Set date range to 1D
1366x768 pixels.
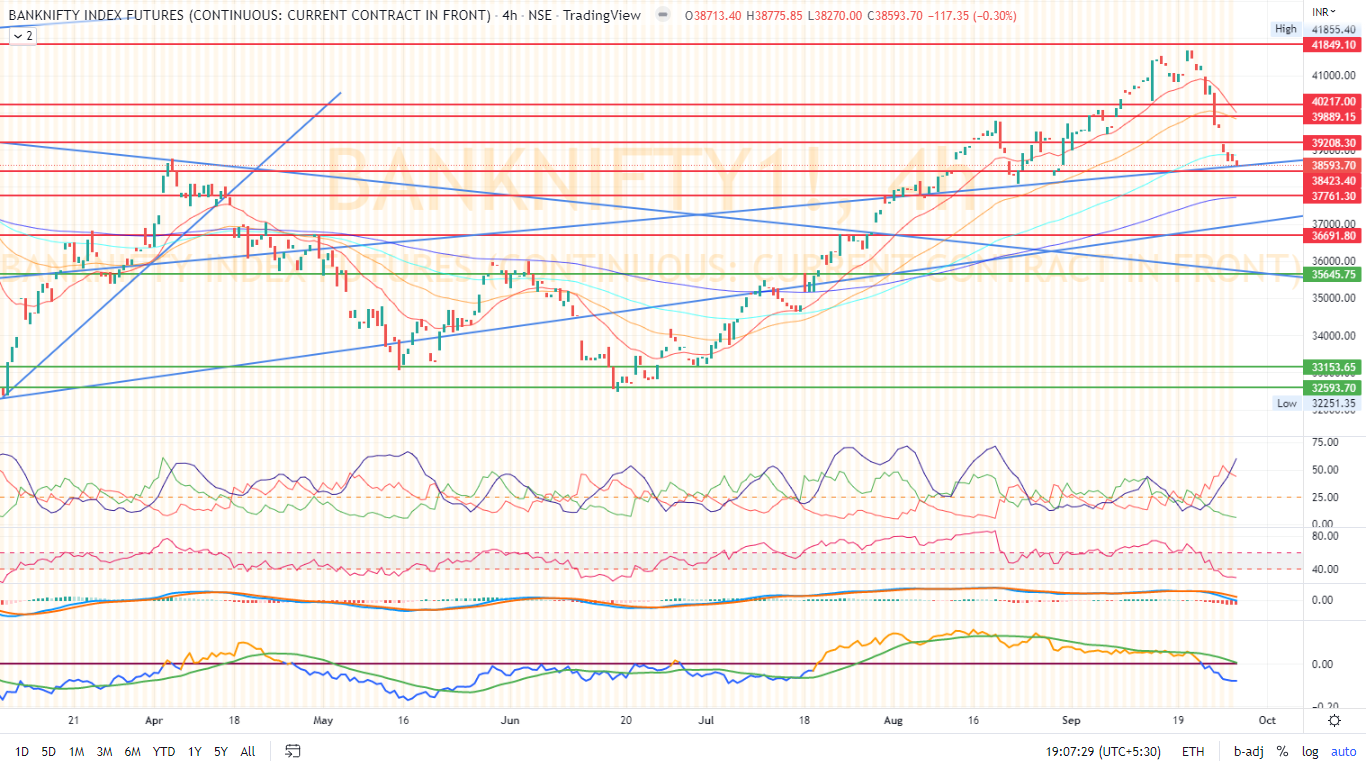click(x=21, y=751)
